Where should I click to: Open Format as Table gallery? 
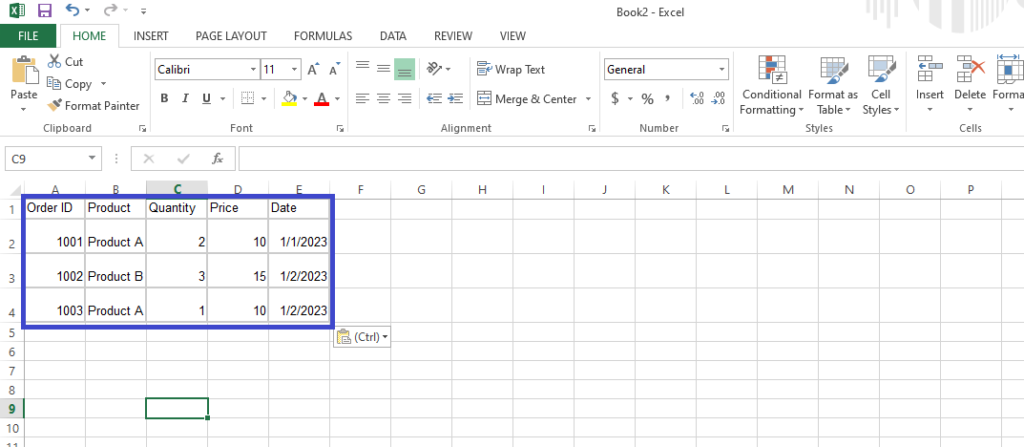pyautogui.click(x=833, y=86)
